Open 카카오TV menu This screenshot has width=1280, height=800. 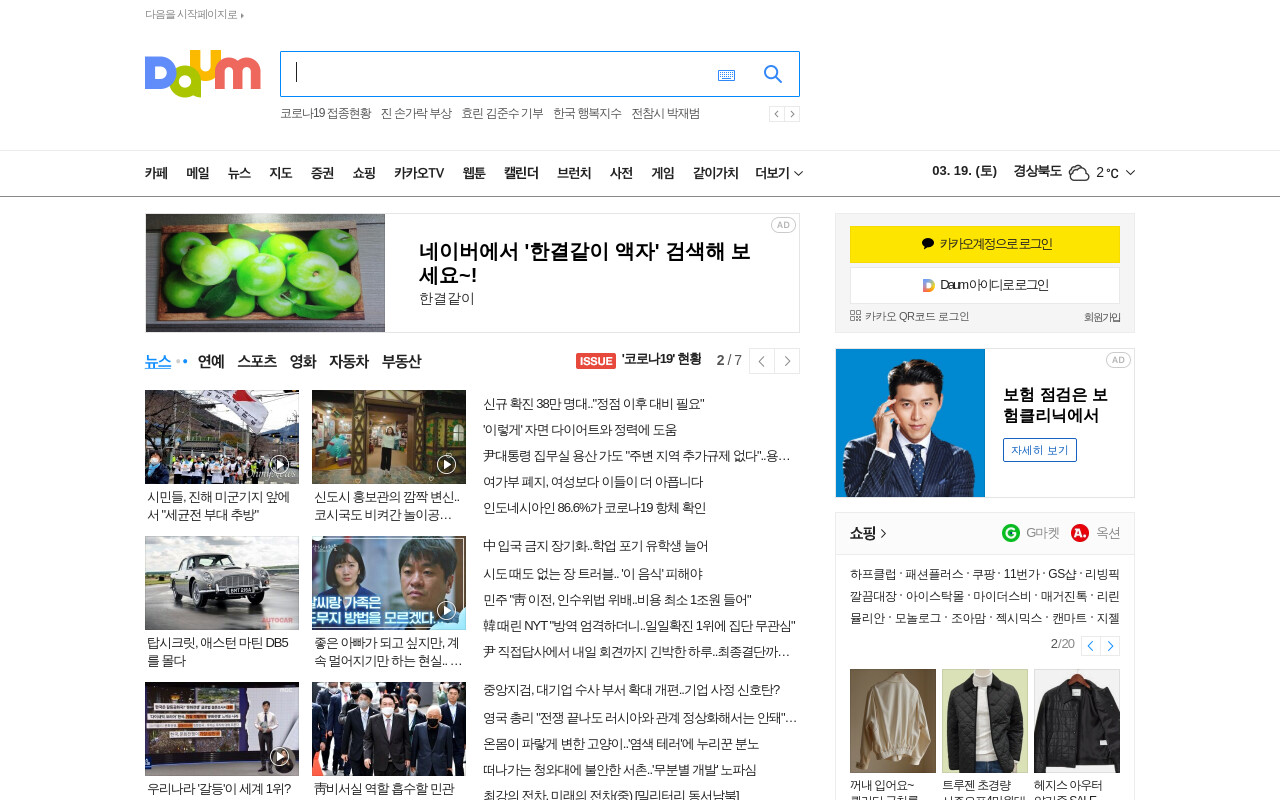419,173
